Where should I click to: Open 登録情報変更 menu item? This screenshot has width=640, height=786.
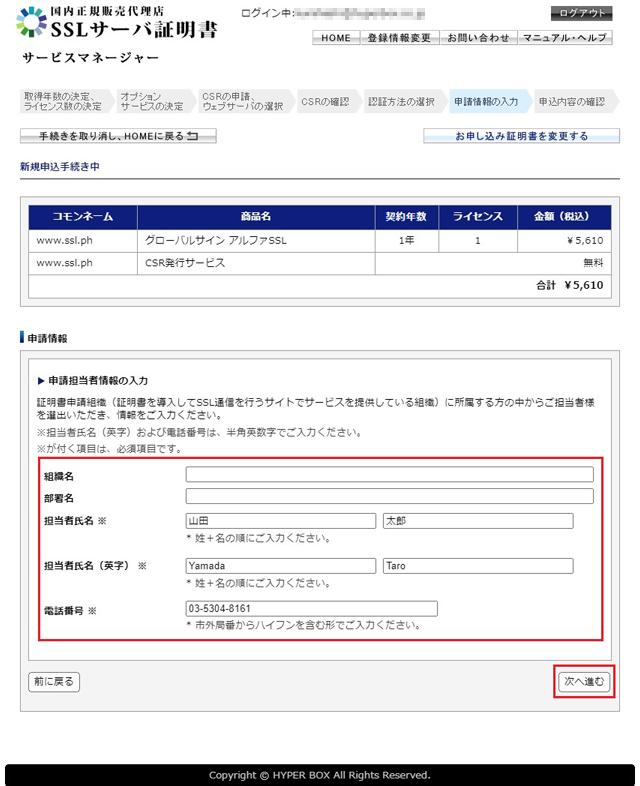tap(399, 38)
